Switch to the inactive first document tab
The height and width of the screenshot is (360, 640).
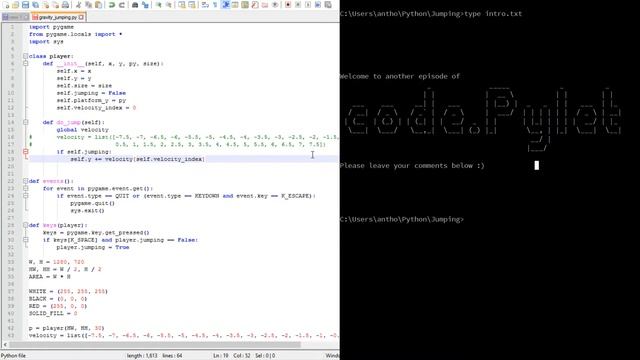15,17
